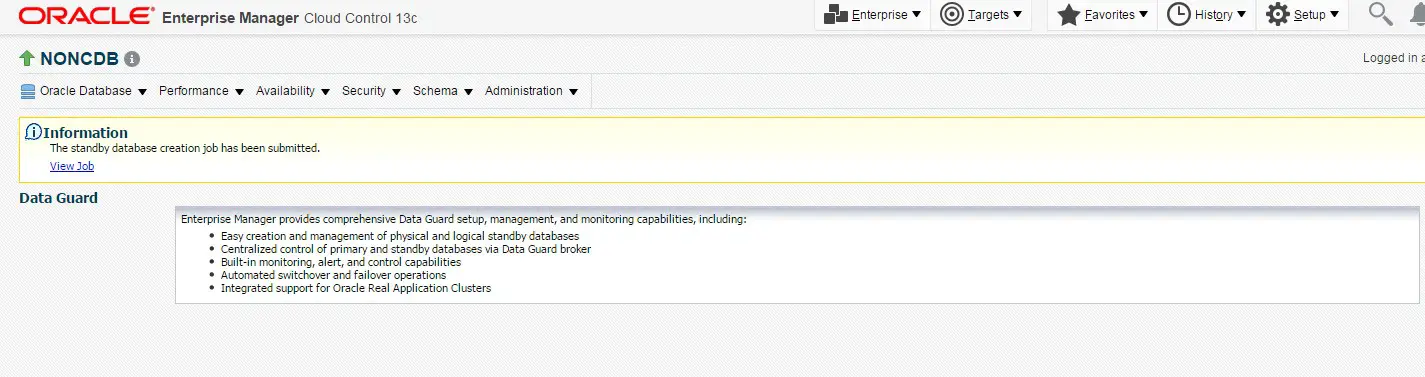Click the blue Information circle icon

33,132
